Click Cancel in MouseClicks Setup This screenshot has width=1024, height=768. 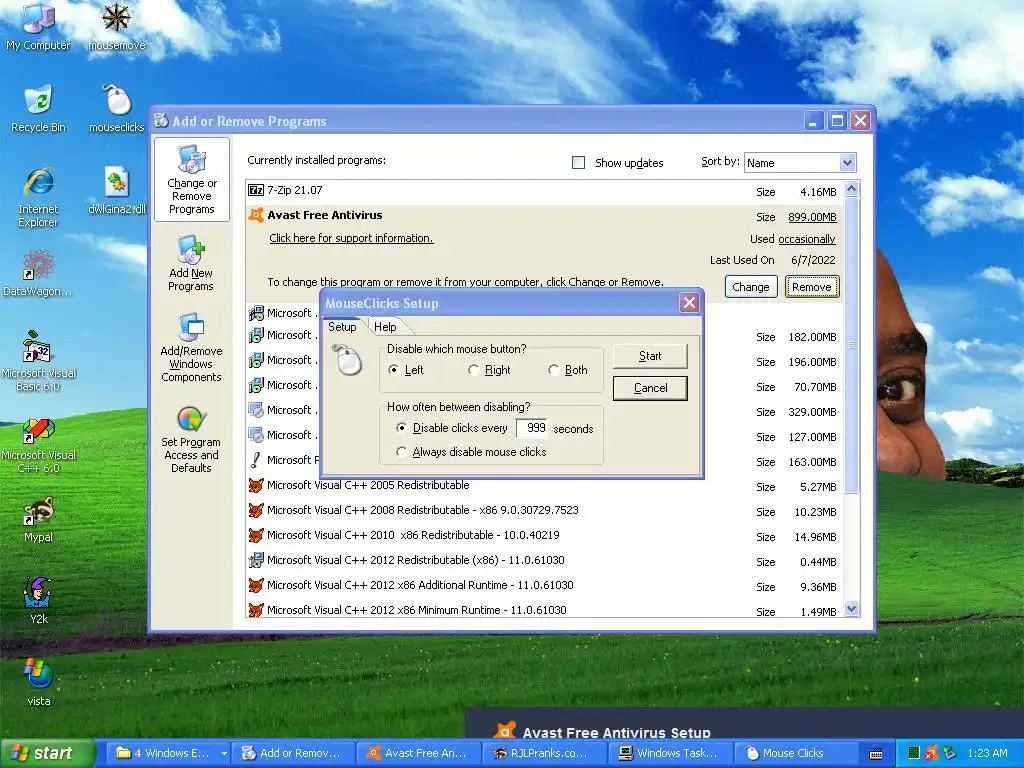(x=650, y=388)
